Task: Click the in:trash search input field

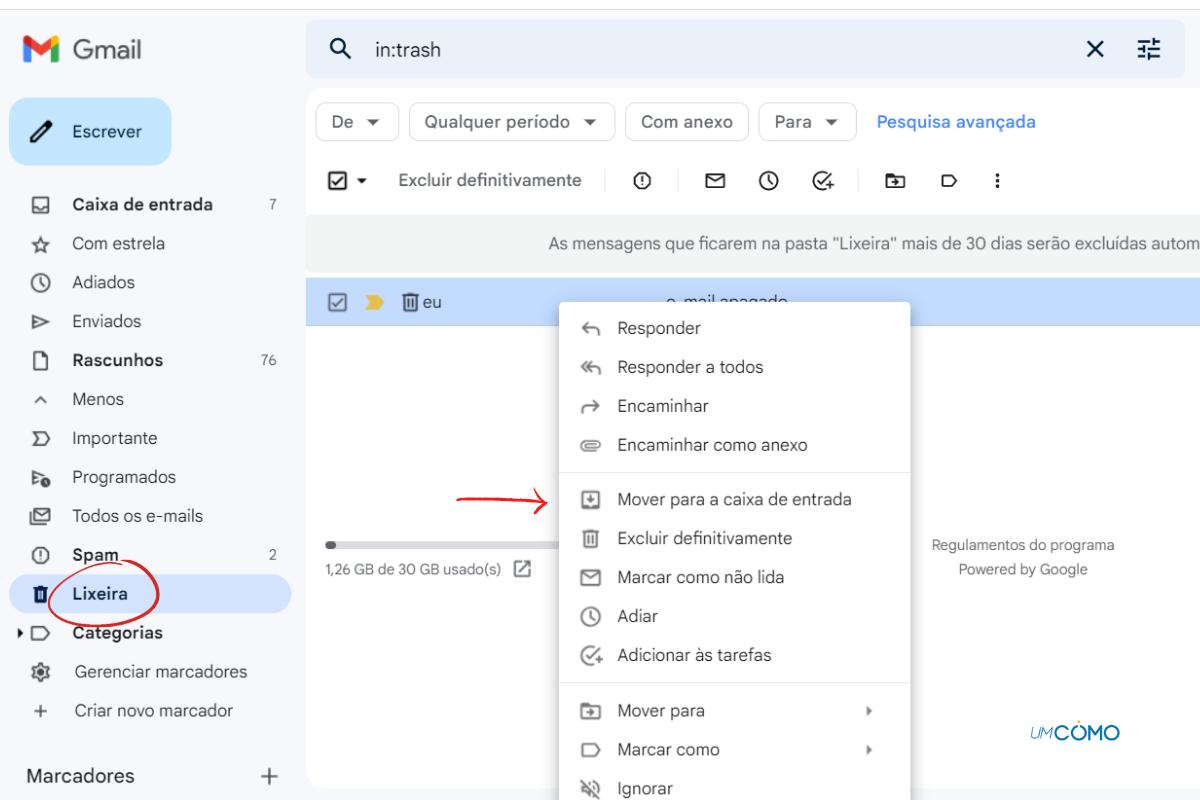Action: (x=700, y=49)
